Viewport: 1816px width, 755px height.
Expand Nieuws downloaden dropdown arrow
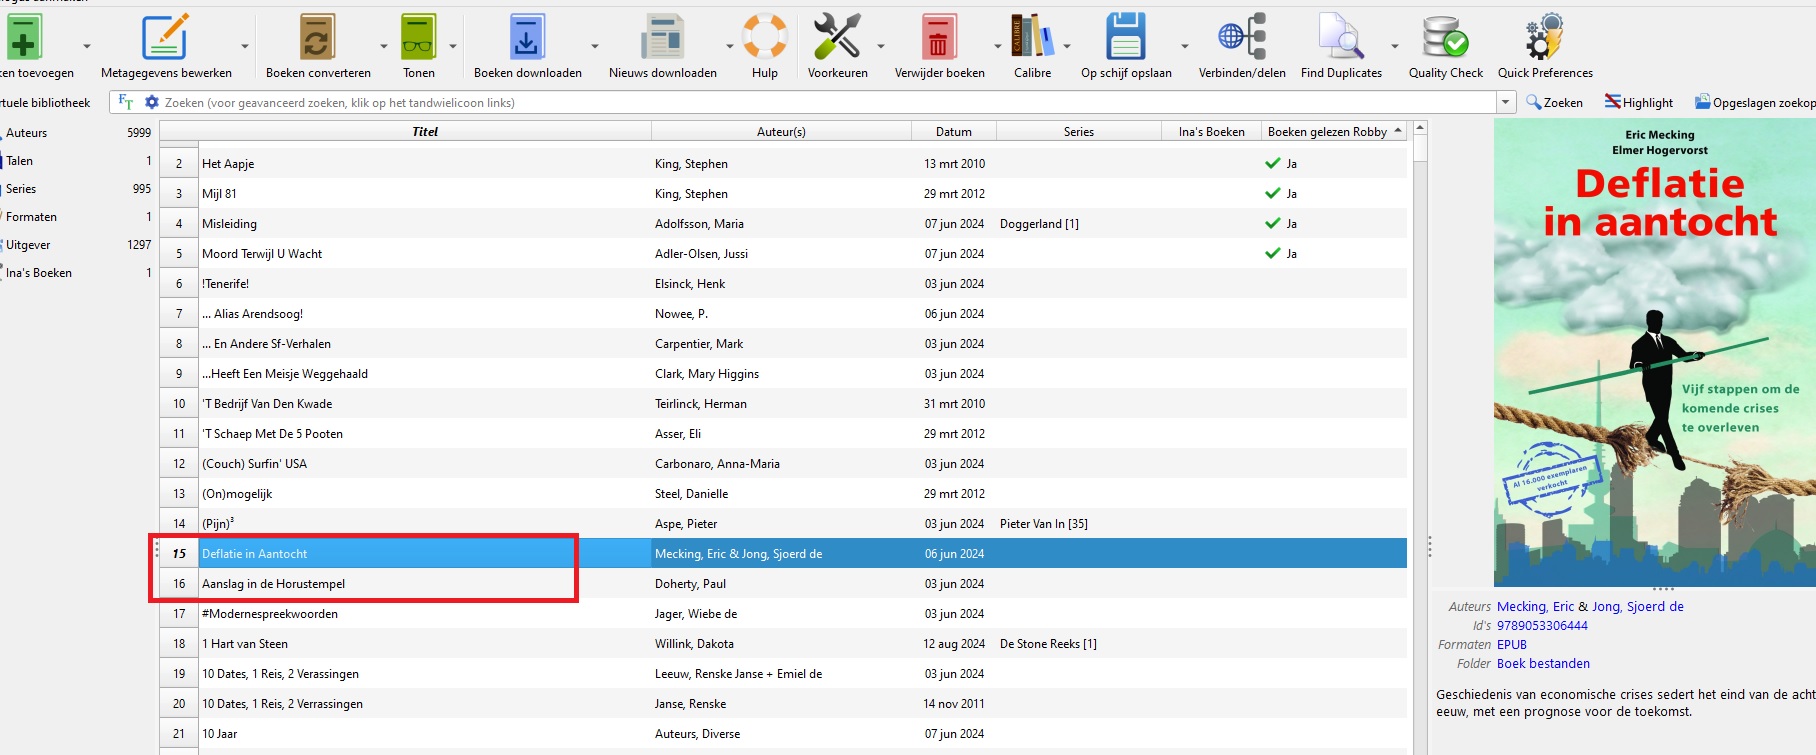[x=730, y=46]
